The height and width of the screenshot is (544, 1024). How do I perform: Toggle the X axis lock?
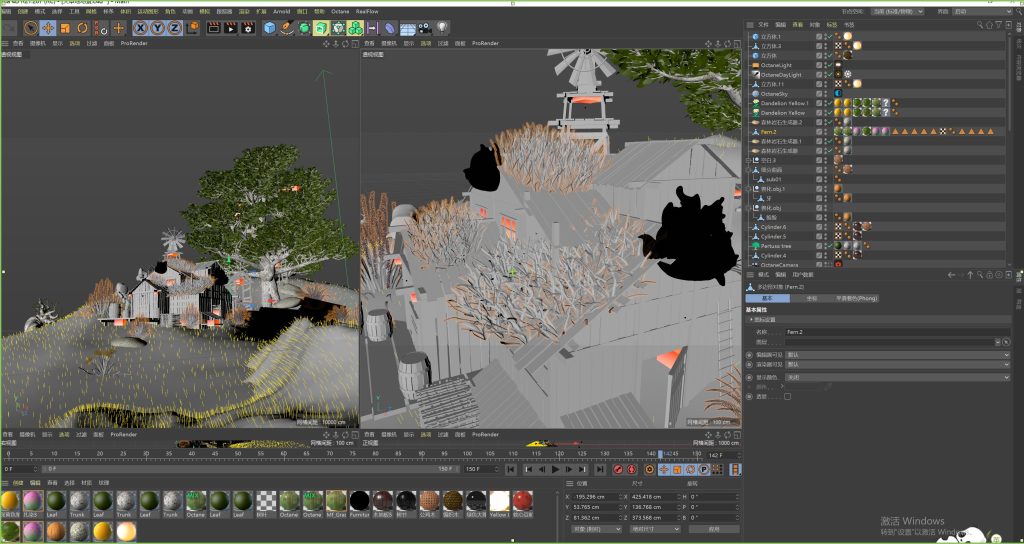point(140,28)
